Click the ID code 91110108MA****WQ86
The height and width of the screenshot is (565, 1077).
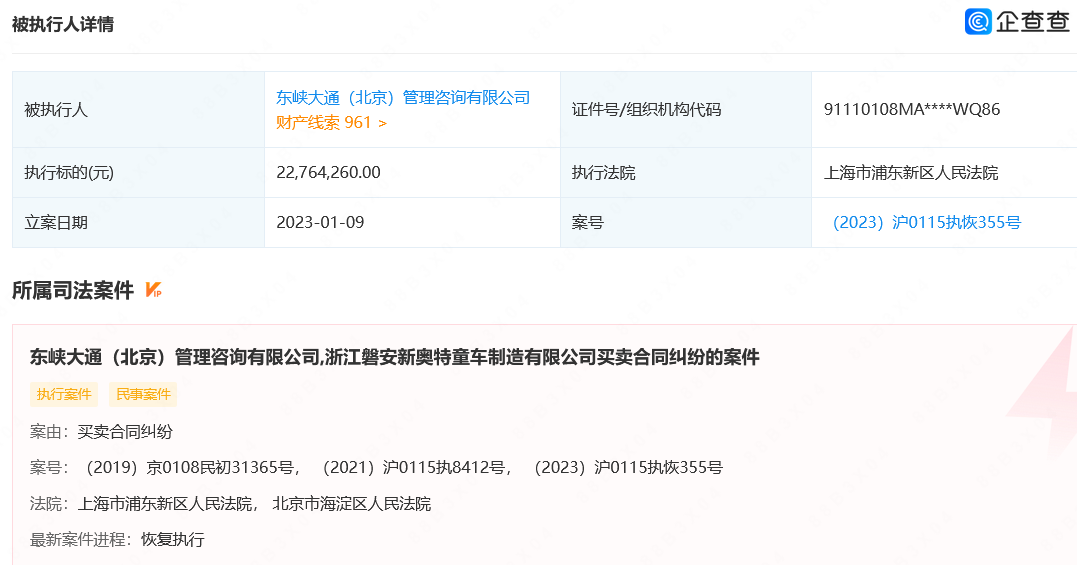911,109
